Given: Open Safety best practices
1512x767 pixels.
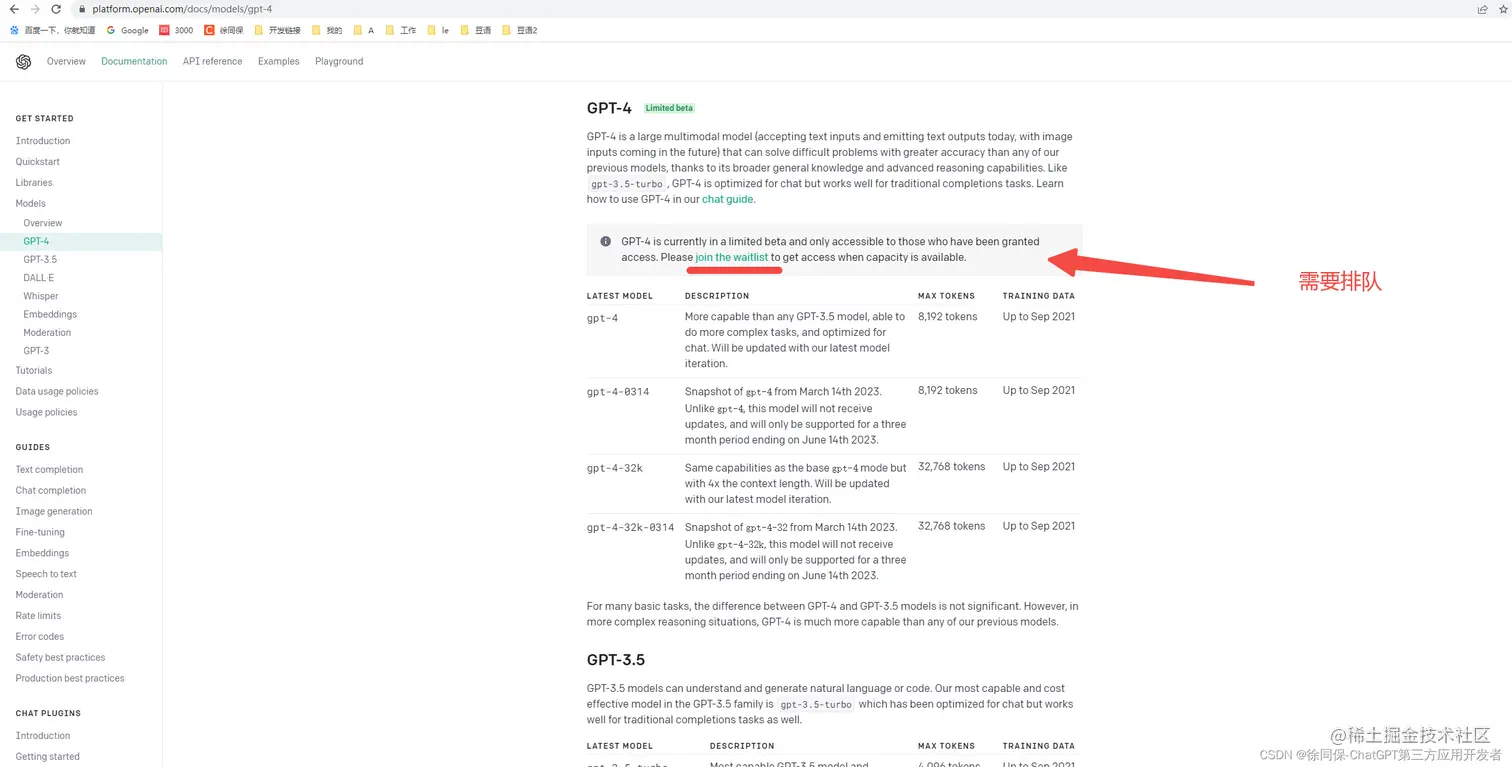Looking at the screenshot, I should (60, 657).
